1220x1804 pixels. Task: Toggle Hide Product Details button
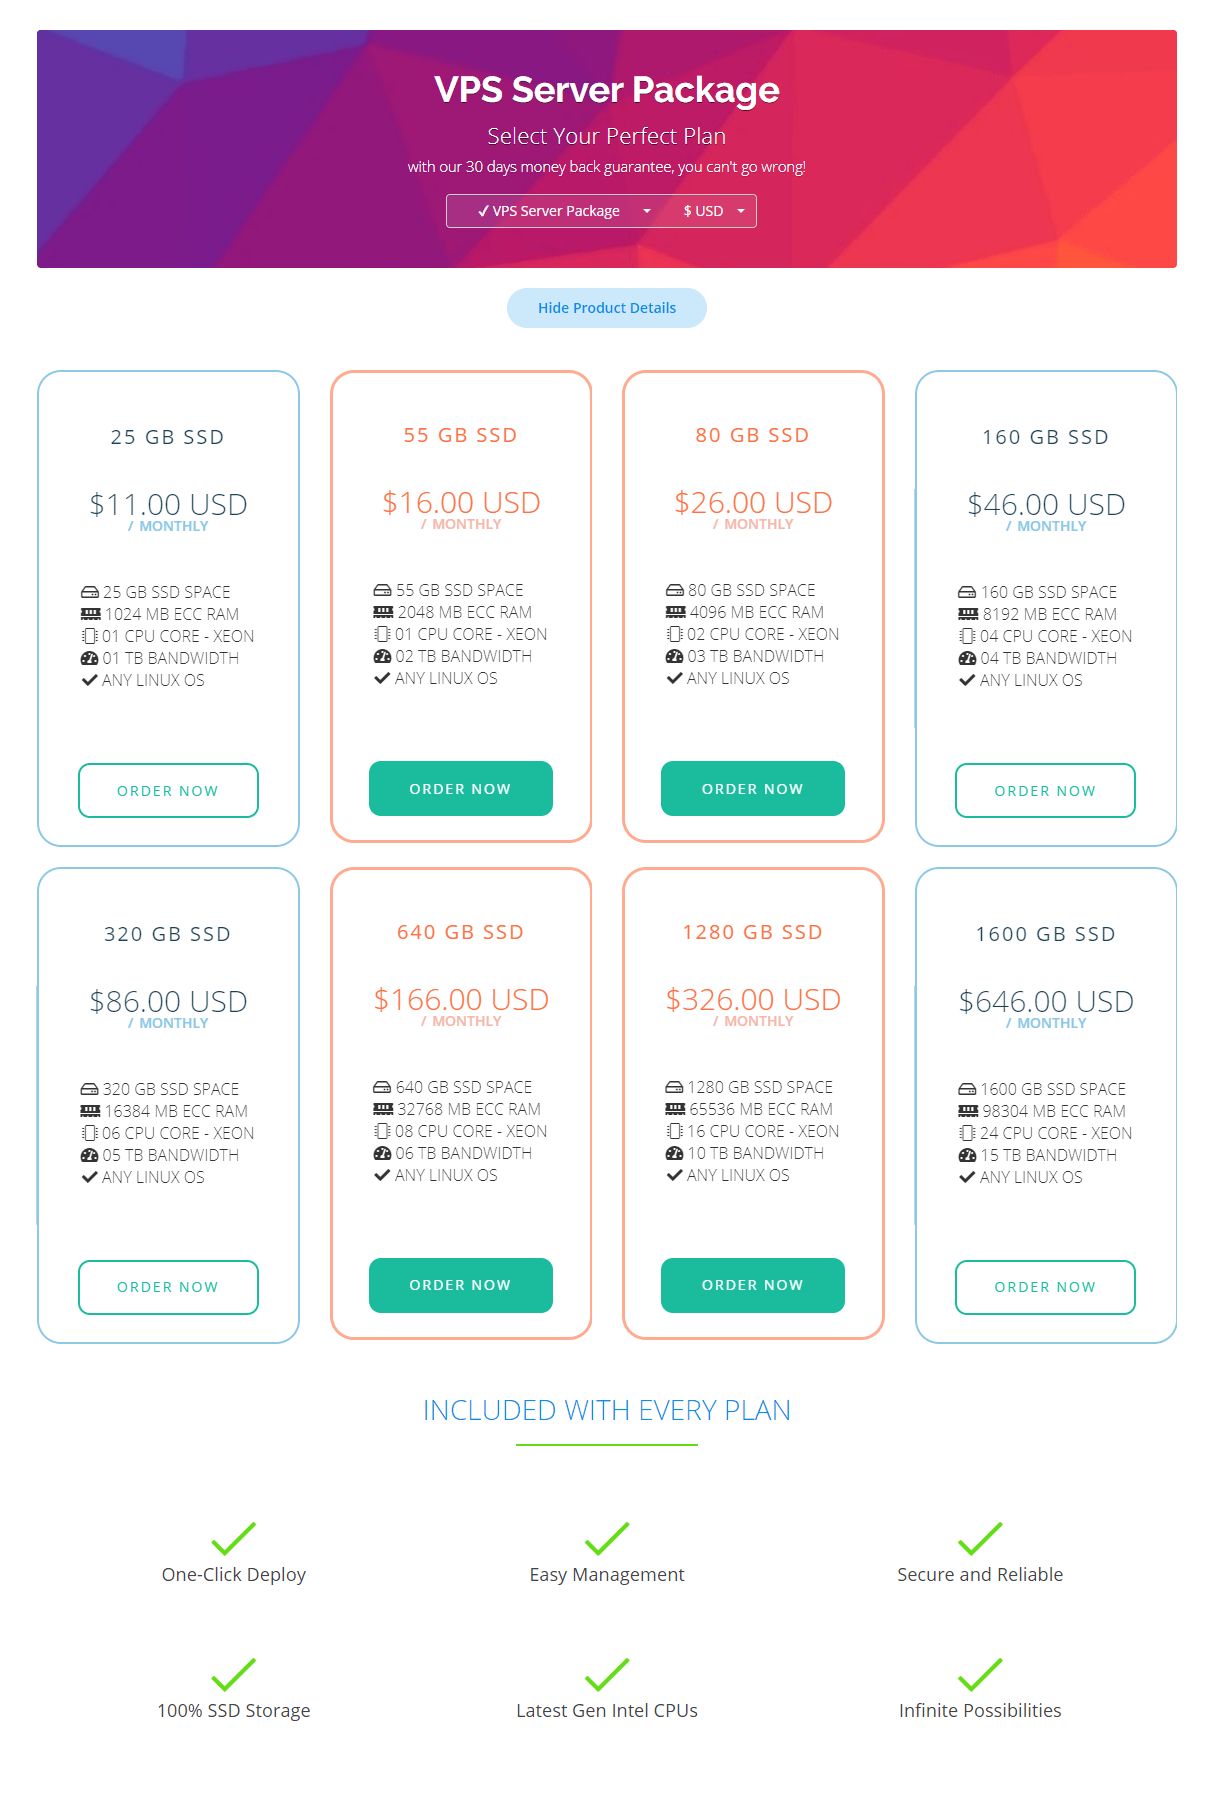[x=607, y=308]
